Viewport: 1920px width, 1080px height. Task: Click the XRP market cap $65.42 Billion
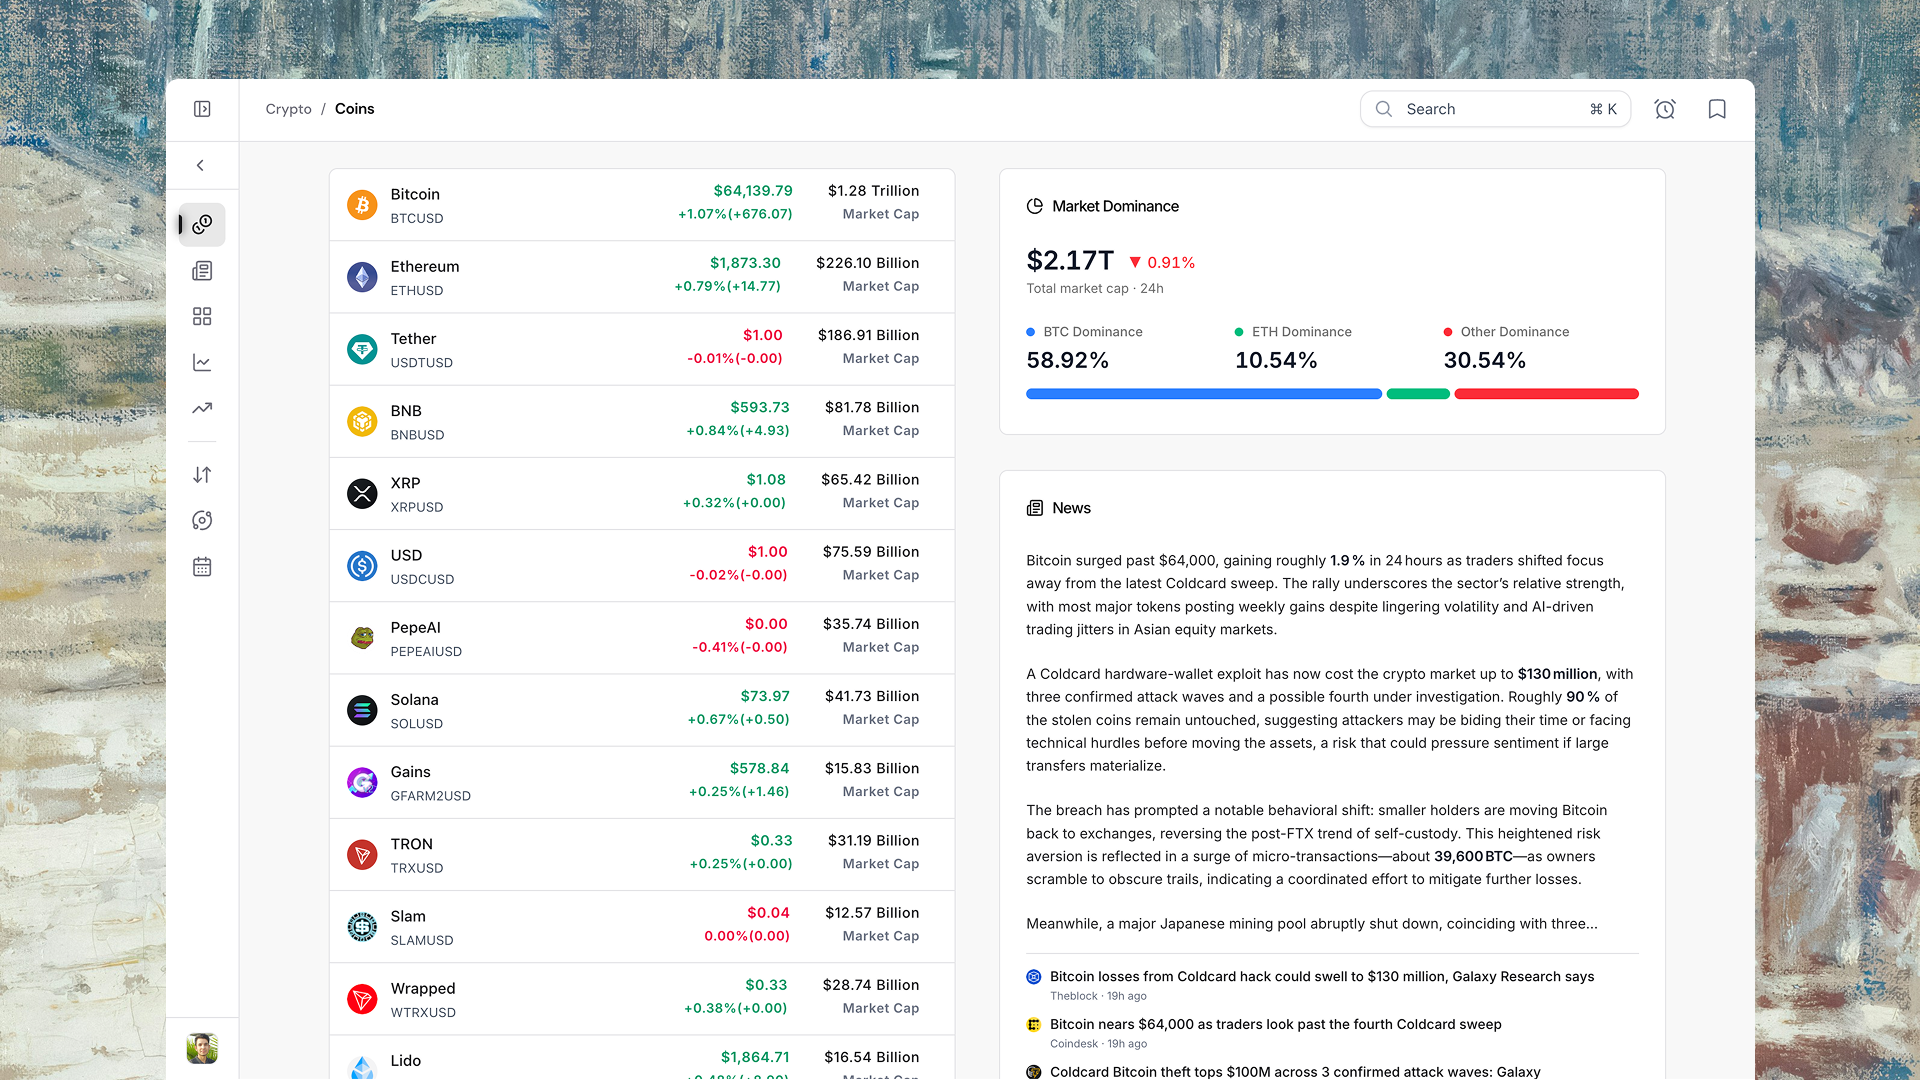870,479
